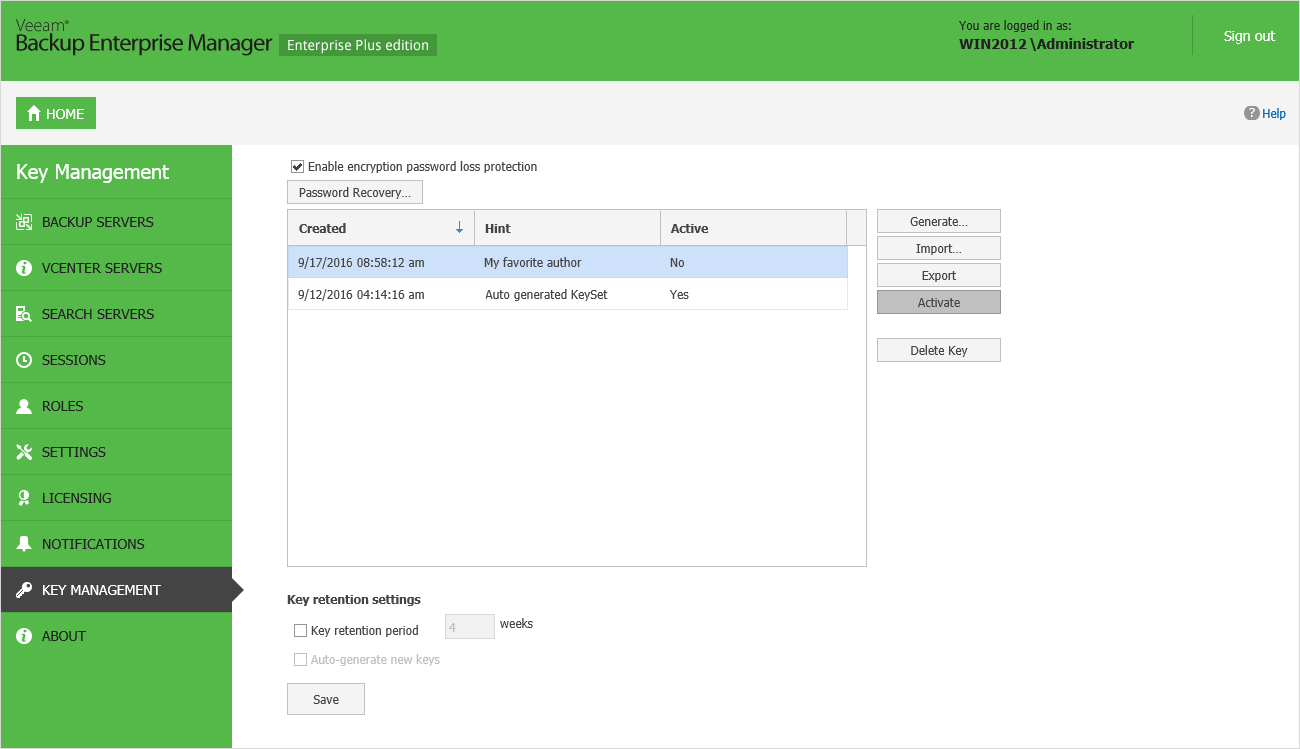1300x749 pixels.
Task: Click the Help question mark icon
Action: pyautogui.click(x=1251, y=113)
